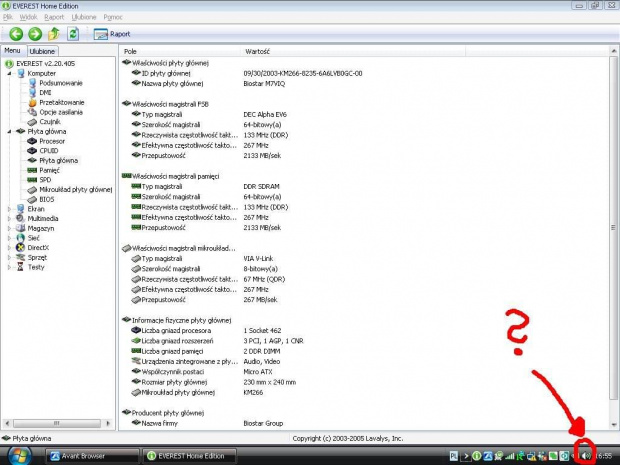Open the Pomoc menu

tap(113, 17)
